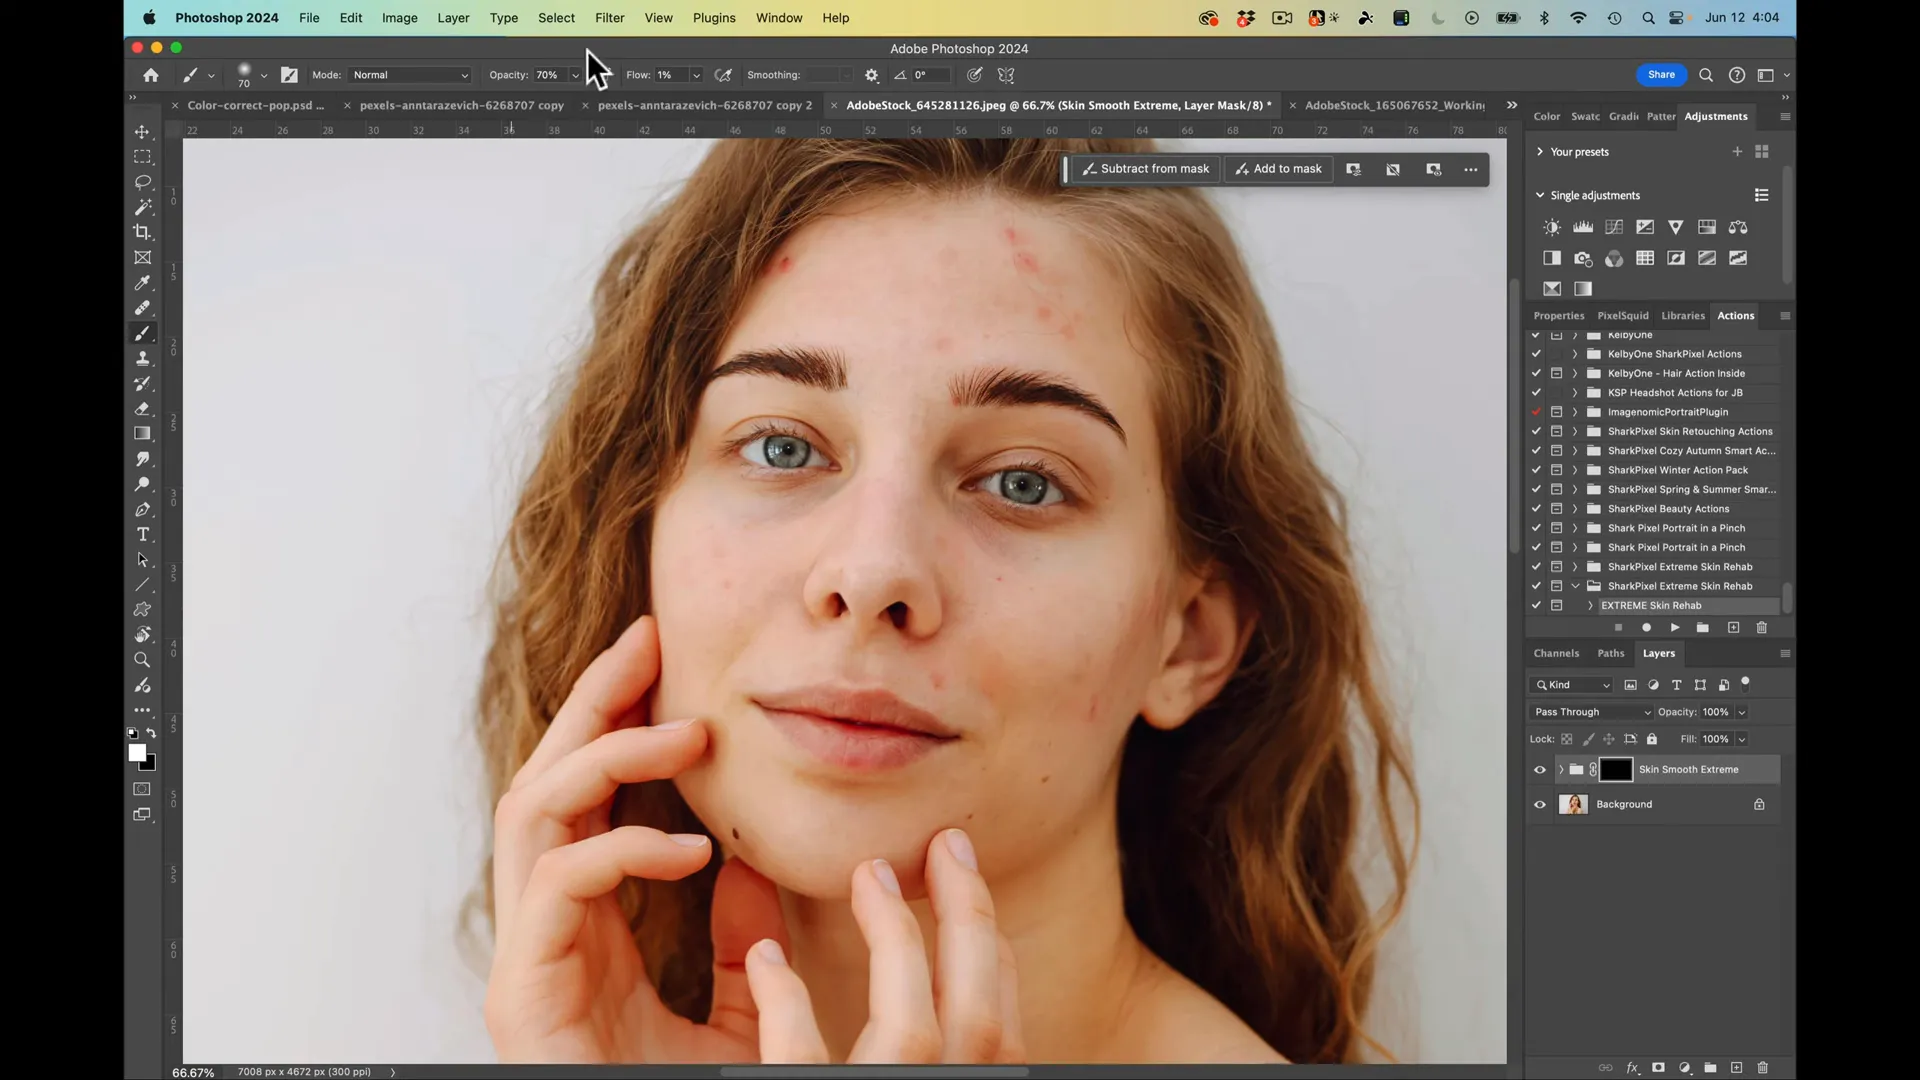Click Add layer mask icon in Layers panel
The image size is (1920, 1080).
[1658, 1068]
